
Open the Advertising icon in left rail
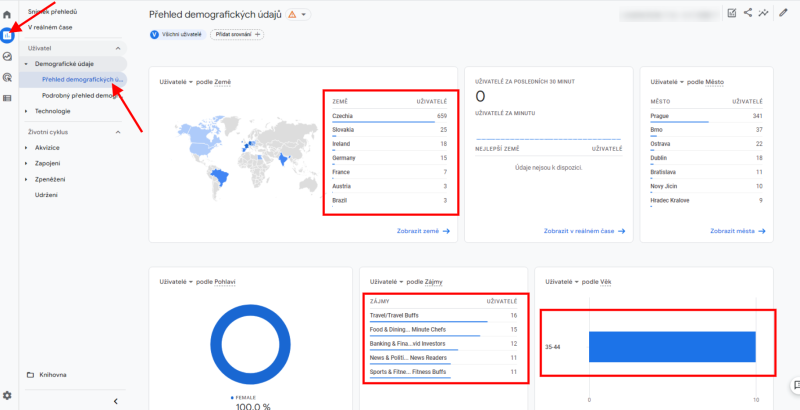[x=7, y=77]
